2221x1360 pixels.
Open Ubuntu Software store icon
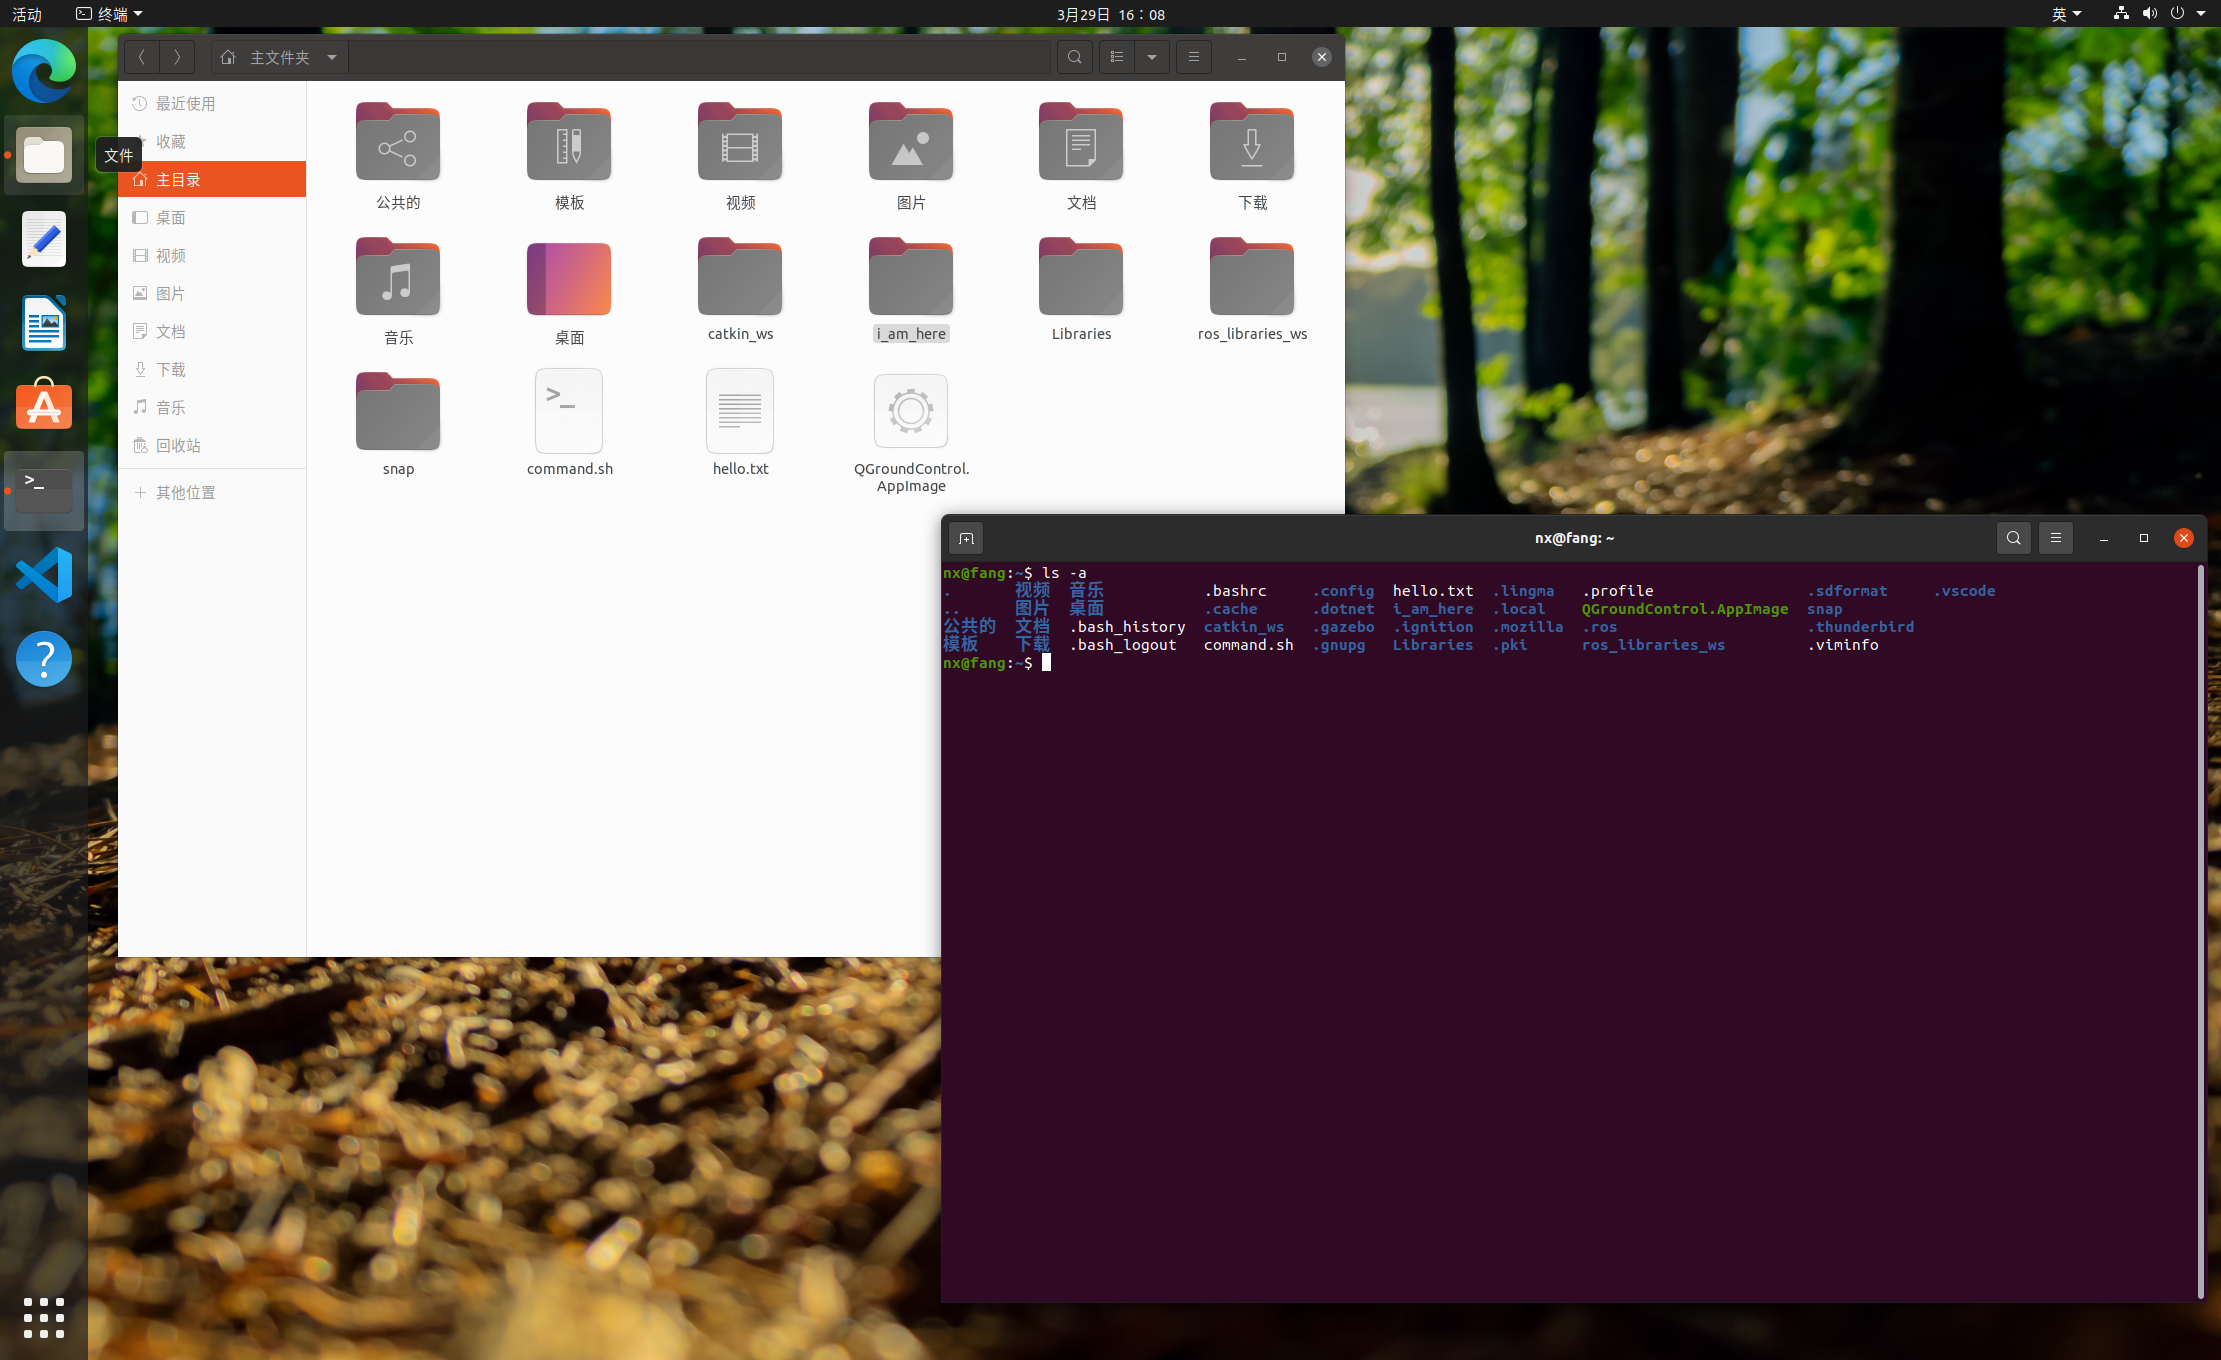coord(44,405)
